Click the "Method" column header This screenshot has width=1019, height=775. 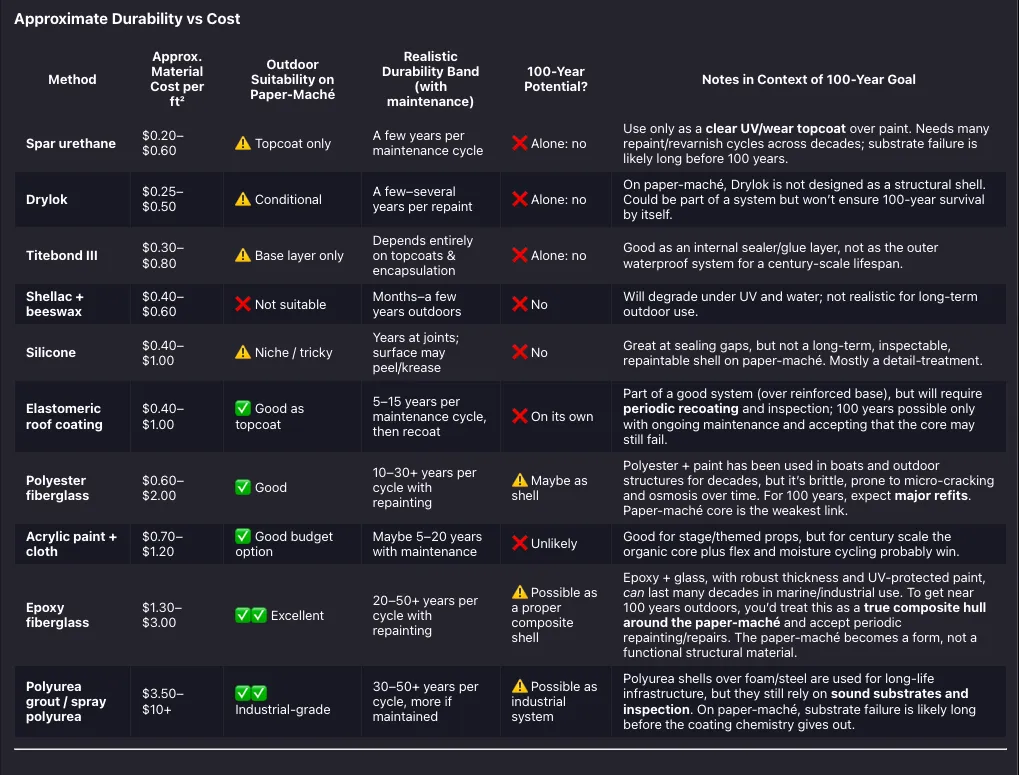[72, 80]
